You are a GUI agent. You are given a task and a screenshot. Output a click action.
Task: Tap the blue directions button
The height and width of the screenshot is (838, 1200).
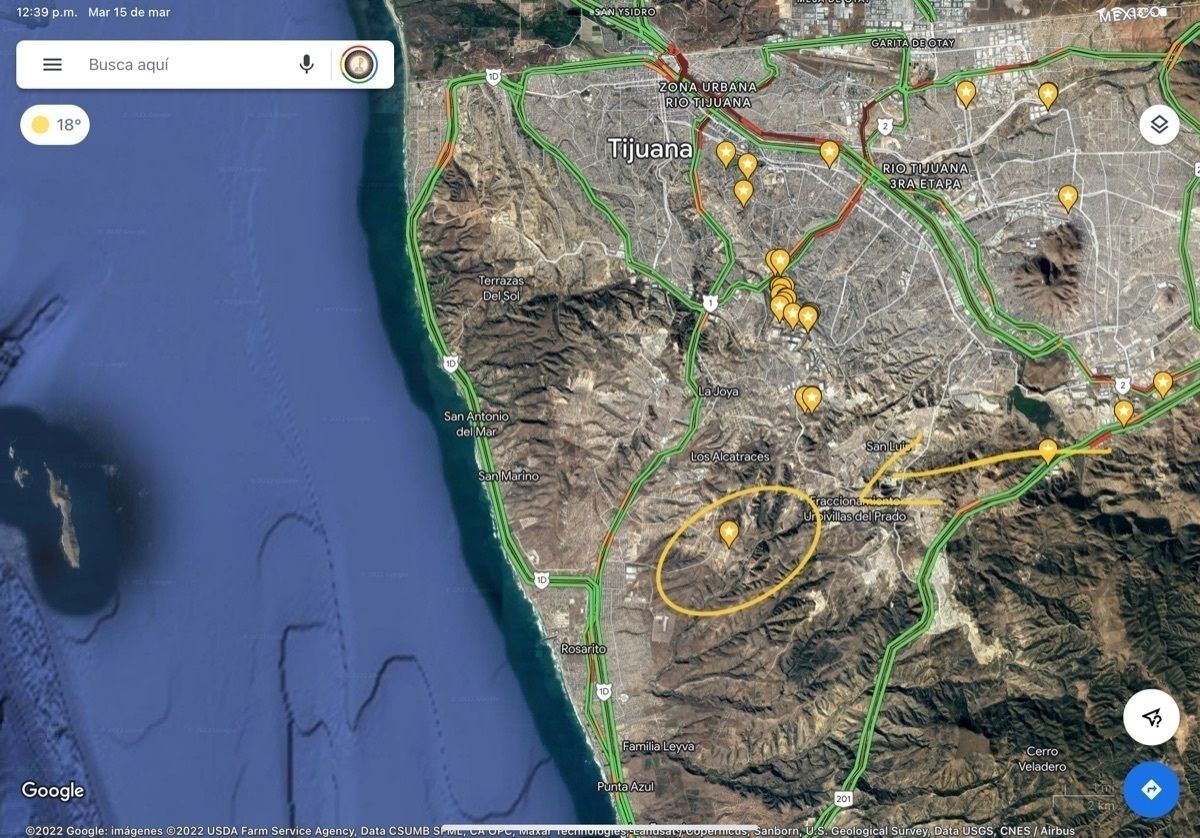coord(1151,790)
